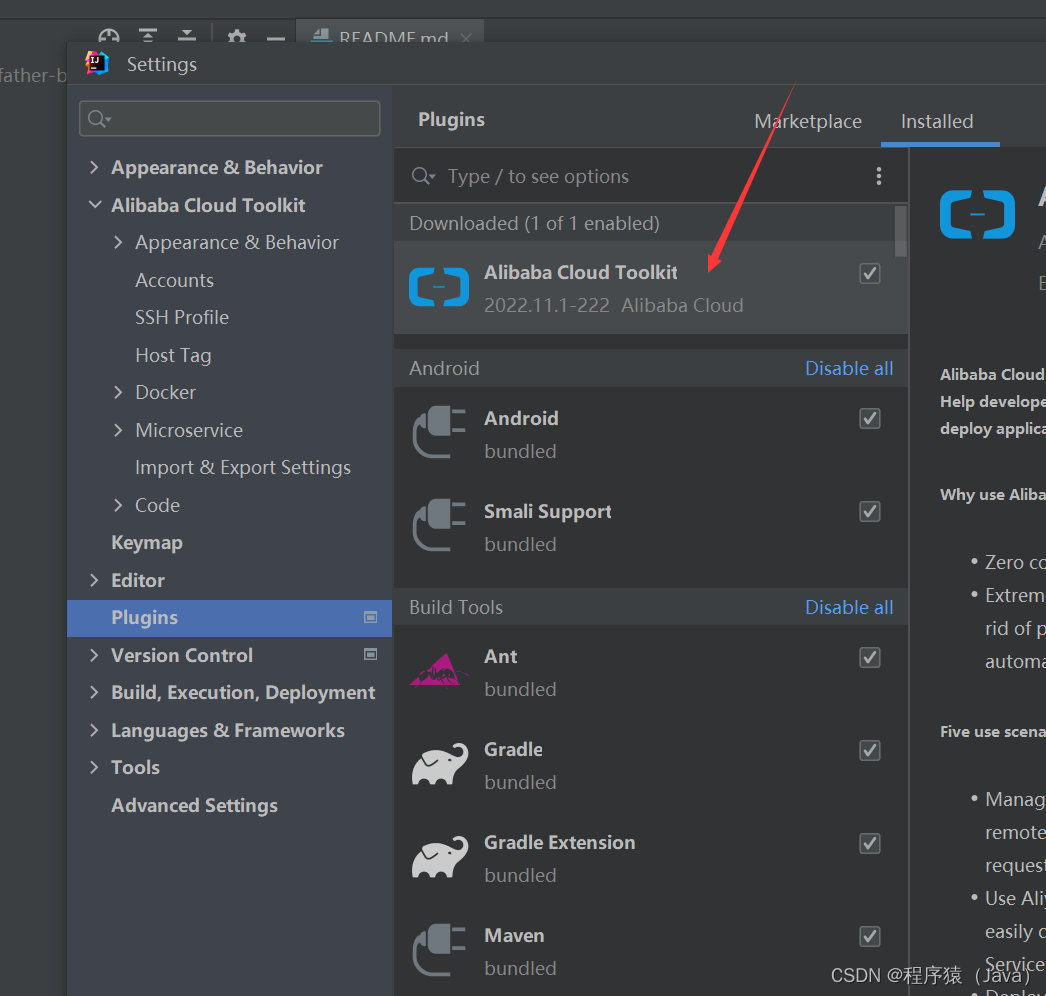Click the large Alibaba Cloud logo in details pane
Screen dimensions: 1046x996
point(977,214)
